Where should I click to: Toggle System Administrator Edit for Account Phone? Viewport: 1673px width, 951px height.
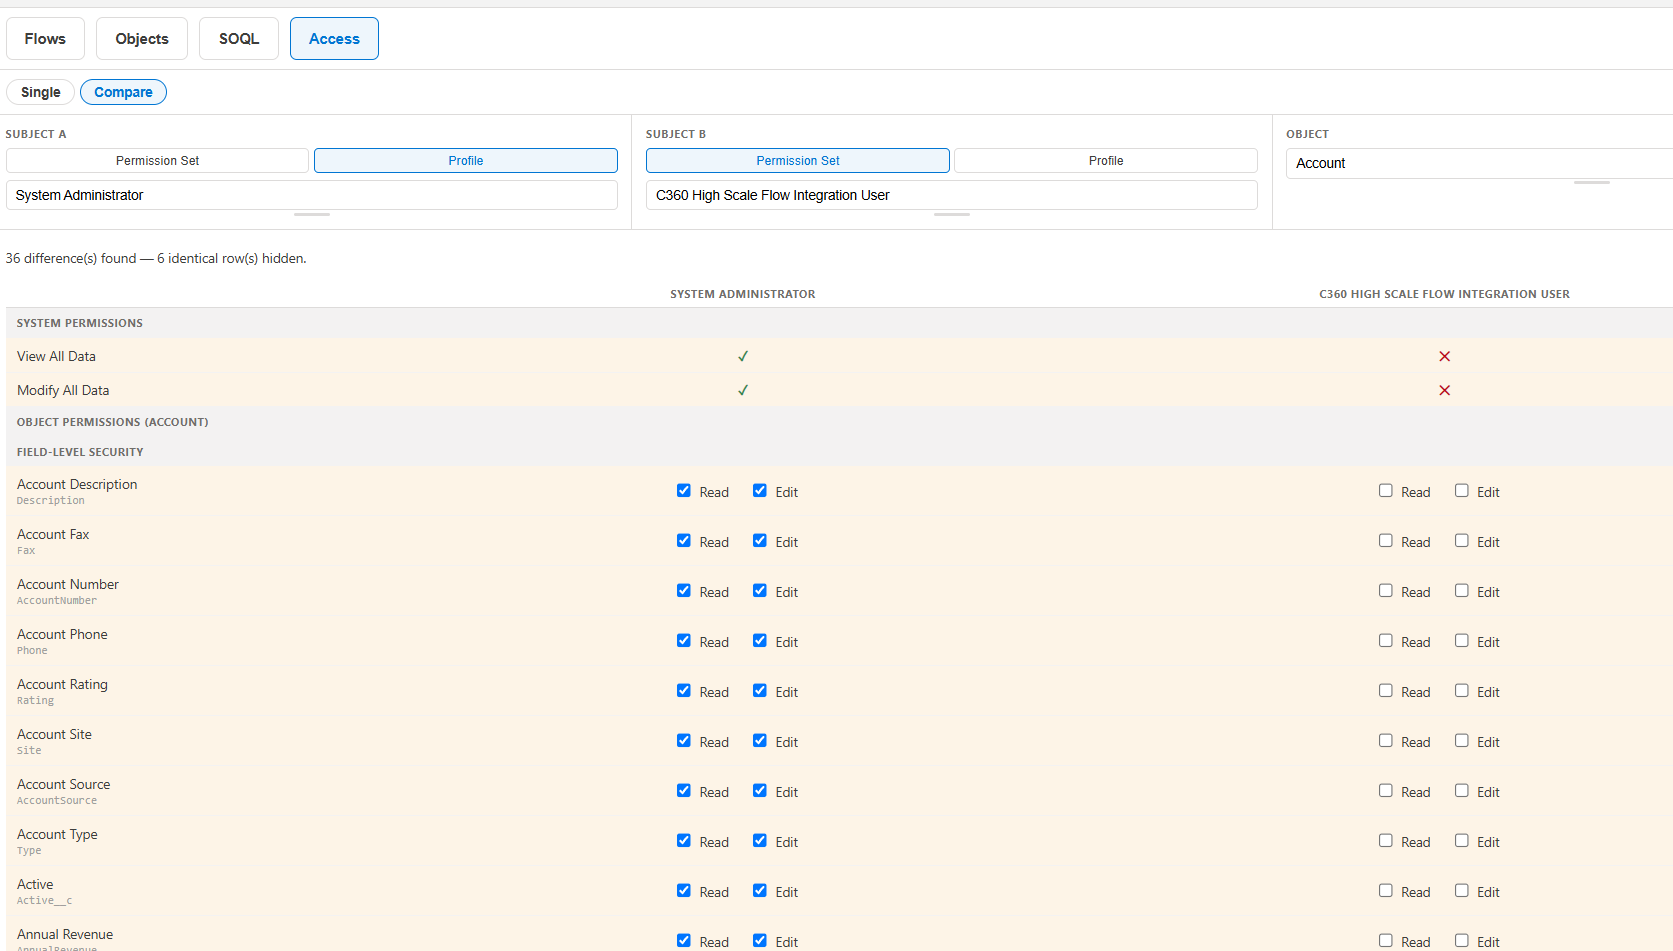pos(760,641)
